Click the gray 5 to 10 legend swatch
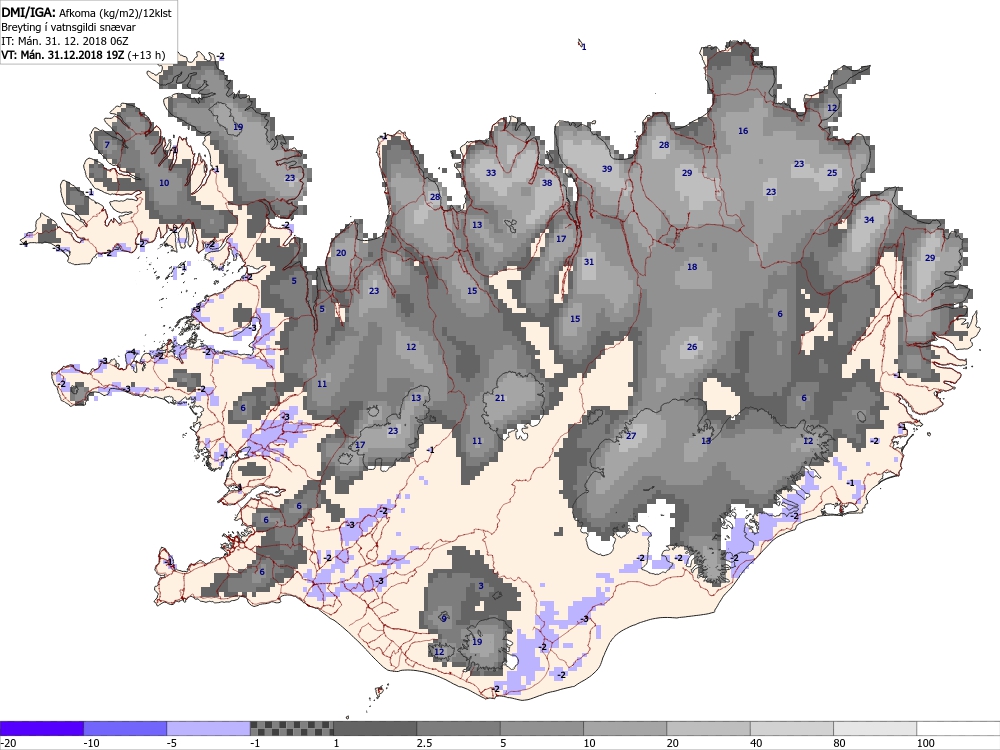This screenshot has width=1000, height=750. [541, 728]
